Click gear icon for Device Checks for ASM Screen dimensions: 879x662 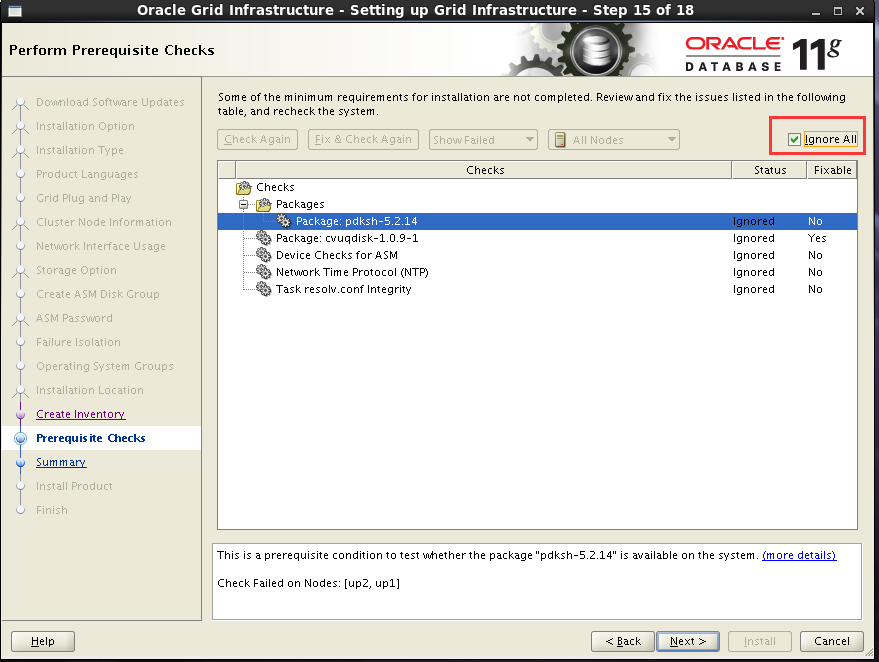pyautogui.click(x=263, y=255)
